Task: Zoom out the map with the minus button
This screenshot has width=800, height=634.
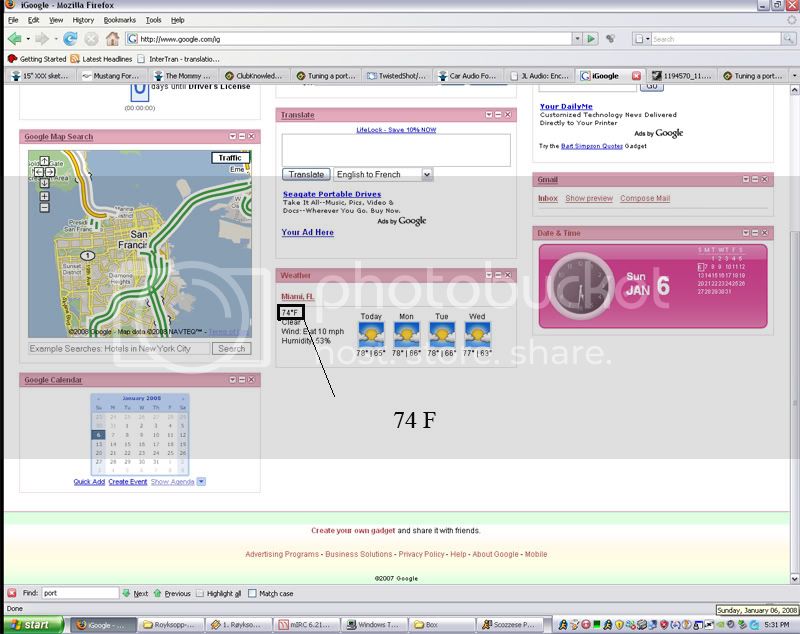Action: click(x=44, y=208)
